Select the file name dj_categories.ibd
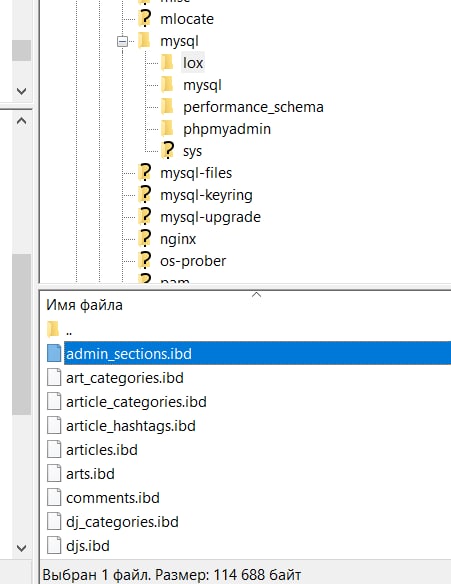The width and height of the screenshot is (451, 584). click(x=122, y=522)
